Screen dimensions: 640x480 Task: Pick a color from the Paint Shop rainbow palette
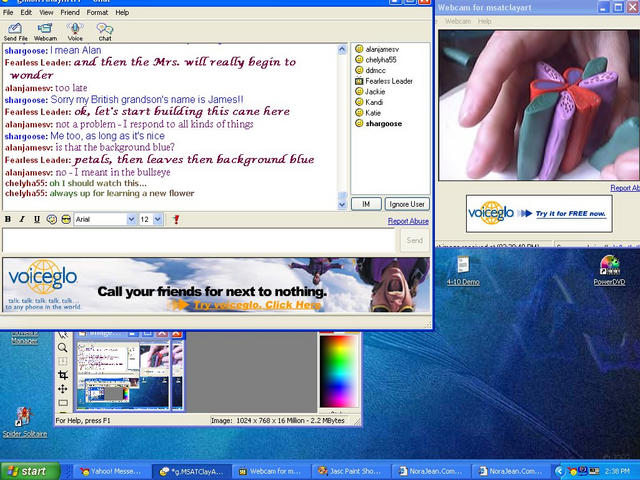point(338,371)
